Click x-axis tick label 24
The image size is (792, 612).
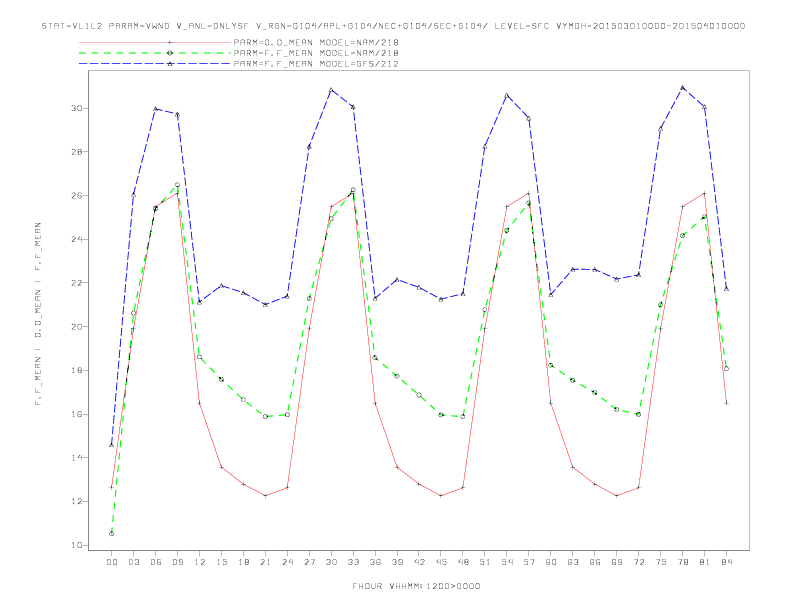287,562
